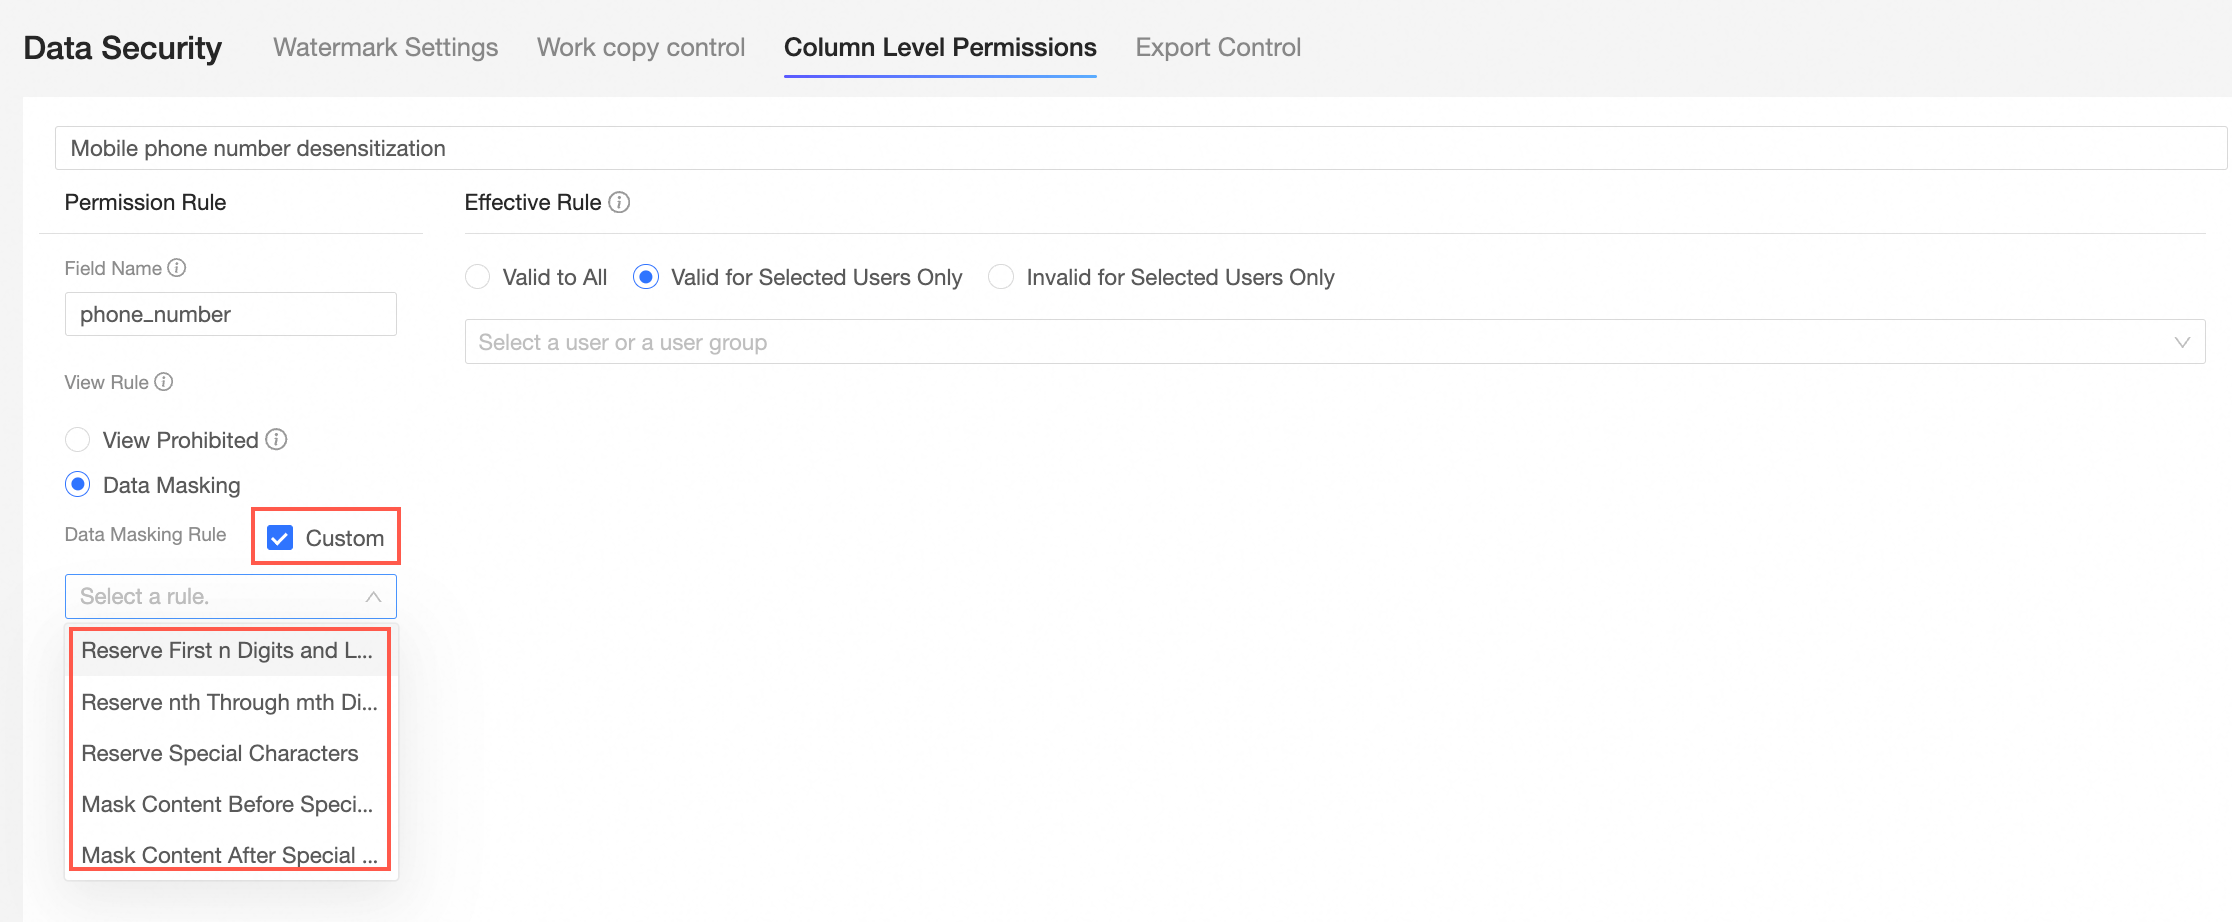Go to Work copy control tab
Viewport: 2232px width, 922px height.
(640, 47)
